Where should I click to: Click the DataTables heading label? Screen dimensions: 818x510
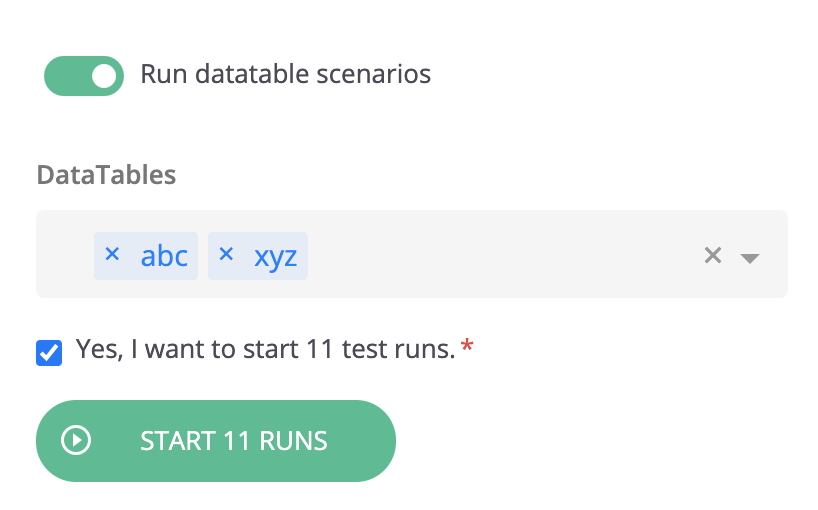click(x=106, y=175)
